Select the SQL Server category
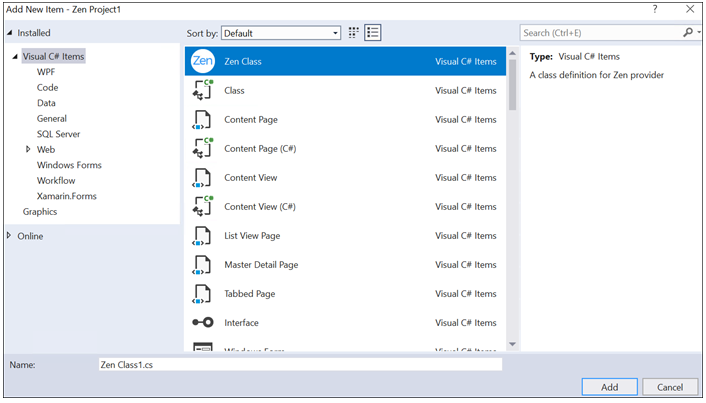Viewport: 706px width, 403px height. pos(59,134)
